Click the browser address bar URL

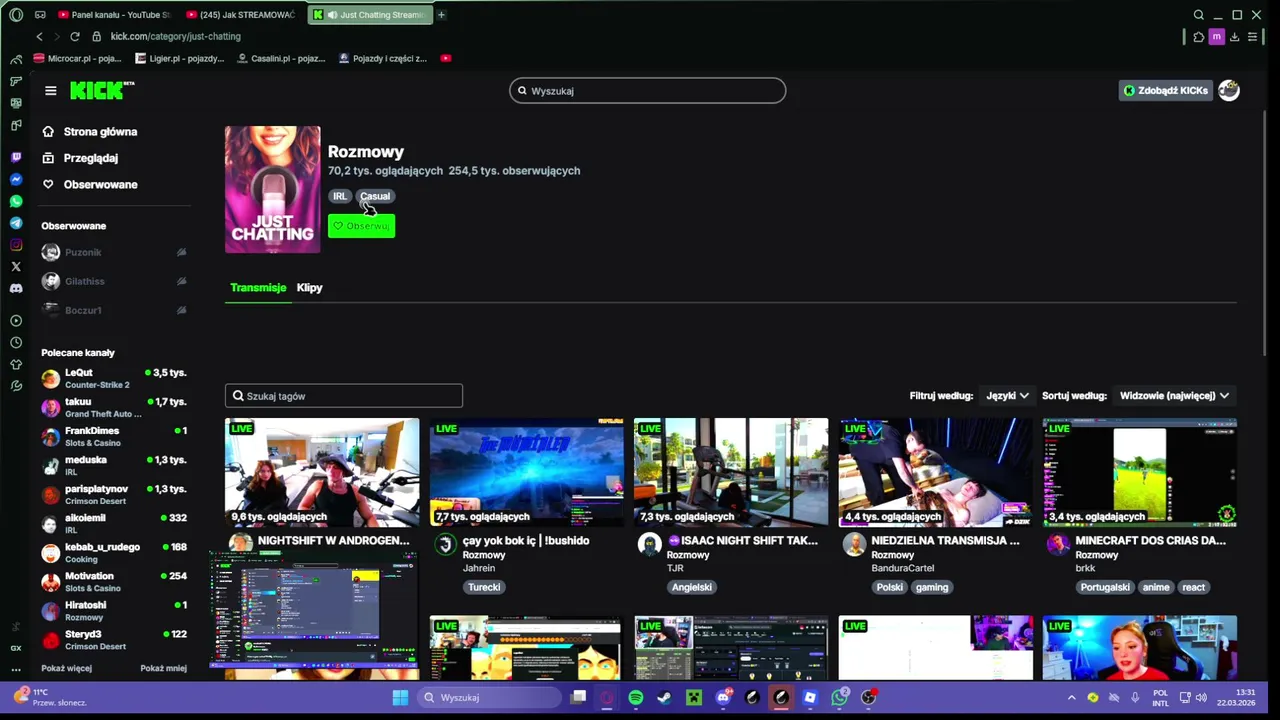(x=175, y=36)
